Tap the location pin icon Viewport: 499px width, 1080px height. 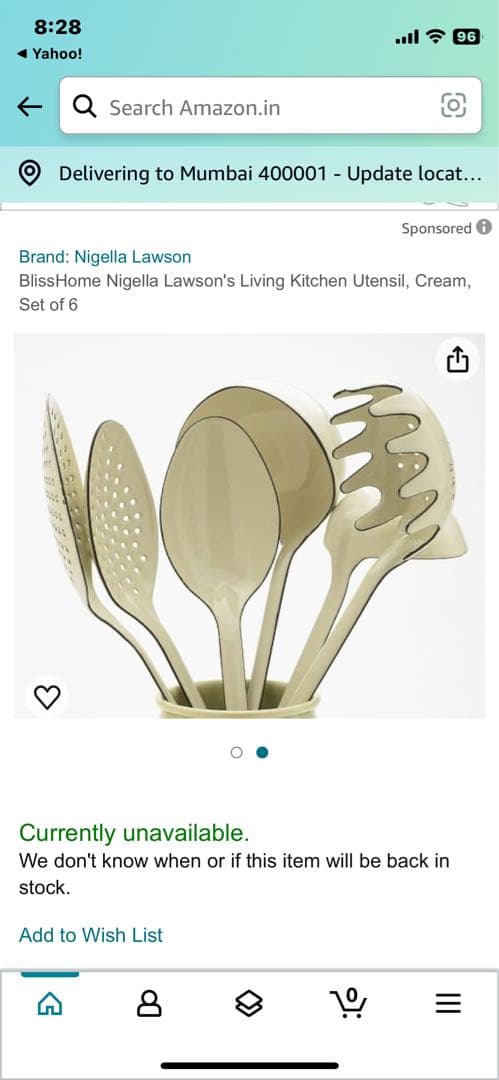coord(30,174)
